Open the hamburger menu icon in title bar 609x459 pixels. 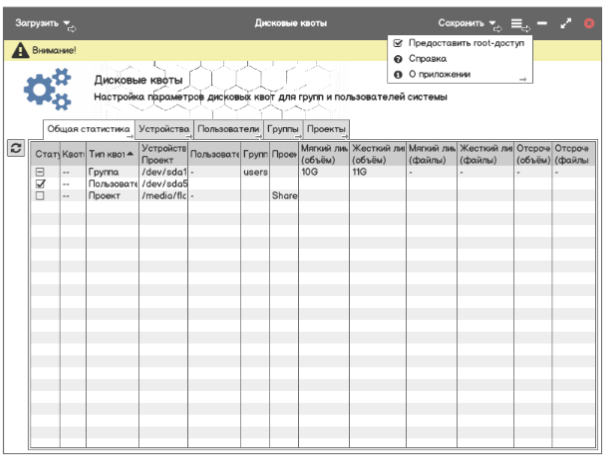[517, 22]
